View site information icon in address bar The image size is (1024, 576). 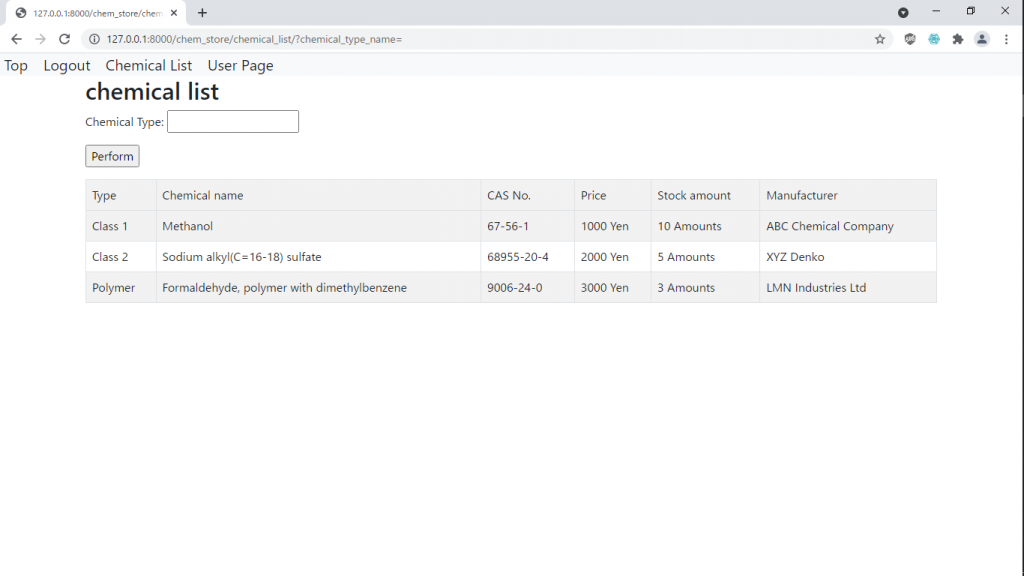(x=95, y=39)
